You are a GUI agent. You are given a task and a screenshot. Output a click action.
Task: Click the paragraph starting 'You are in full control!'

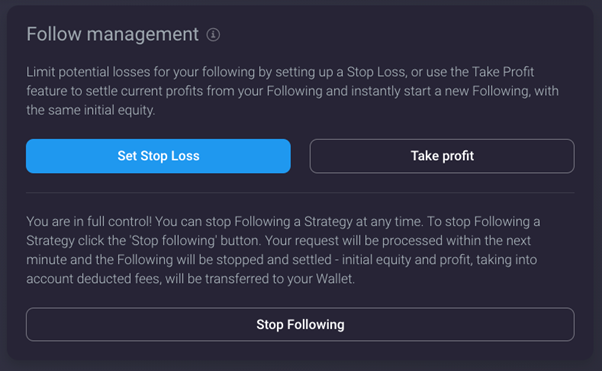(283, 250)
